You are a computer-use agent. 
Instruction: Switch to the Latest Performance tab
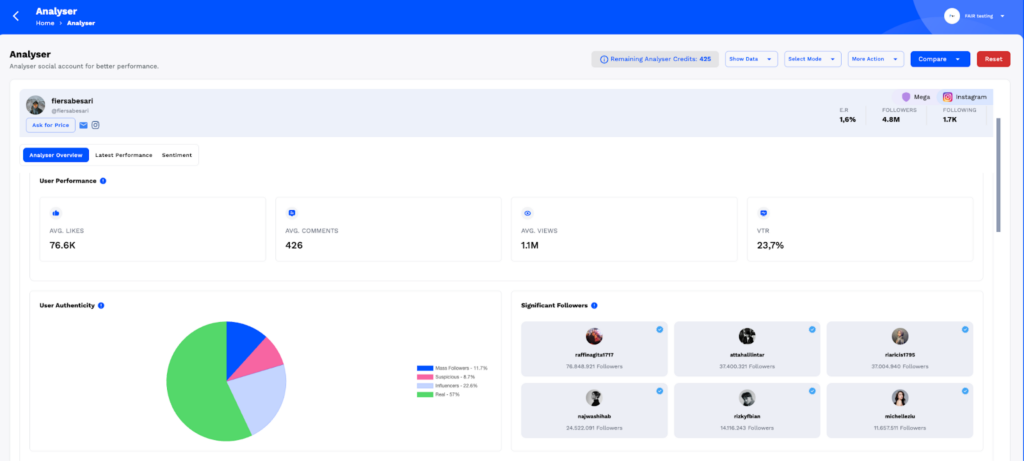(x=124, y=155)
